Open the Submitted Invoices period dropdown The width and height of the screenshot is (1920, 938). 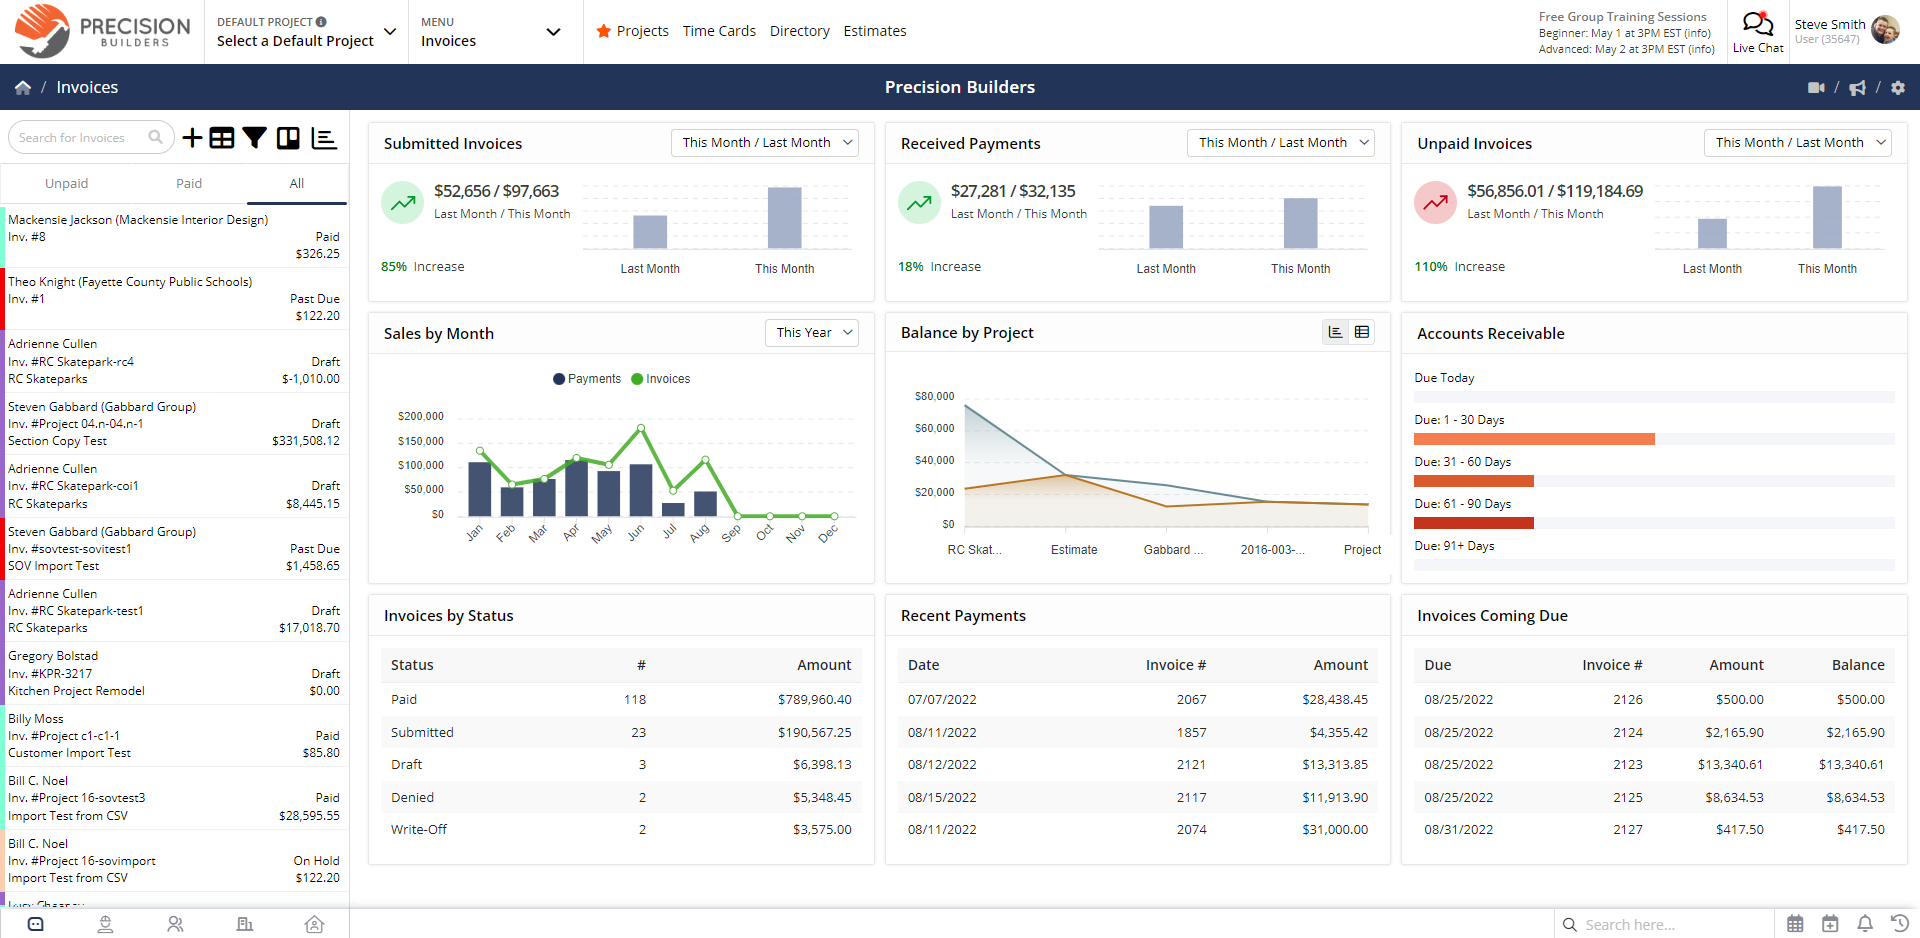click(x=764, y=142)
